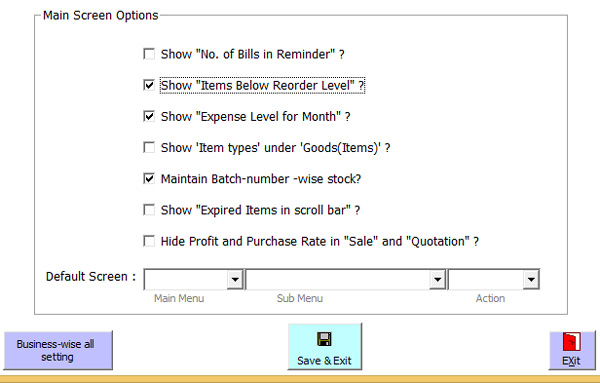This screenshot has width=600, height=383.
Task: Uncheck "Expense Level for Month" option
Action: click(x=149, y=116)
